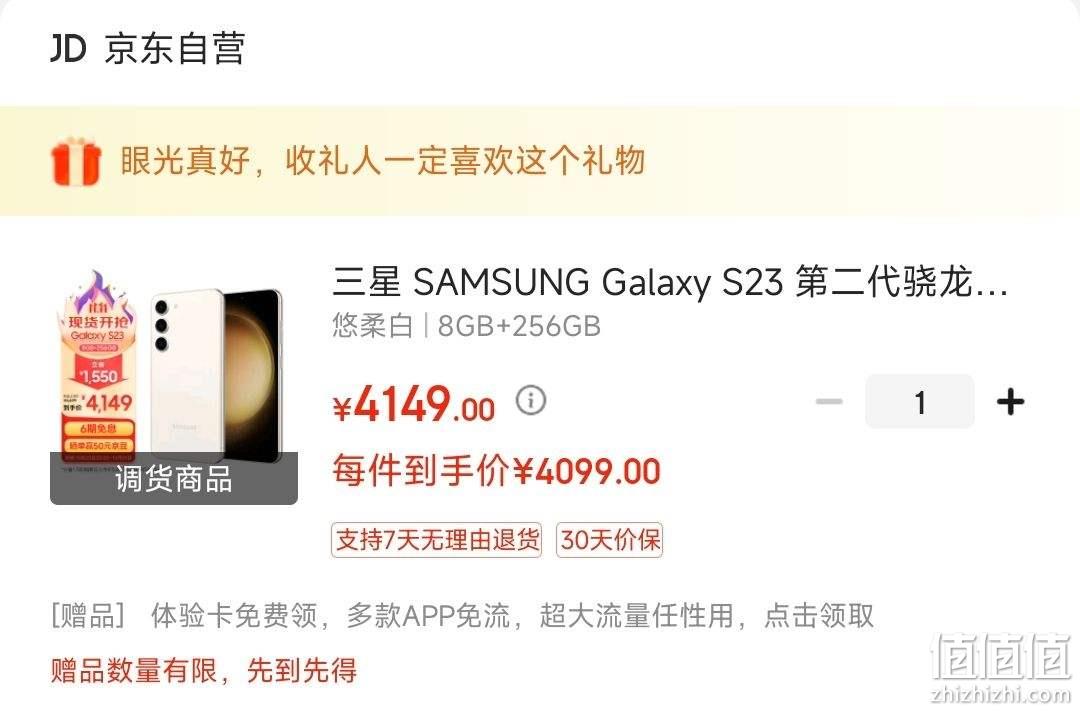
Task: Increase quantity with the plus button
Action: [x=1010, y=401]
